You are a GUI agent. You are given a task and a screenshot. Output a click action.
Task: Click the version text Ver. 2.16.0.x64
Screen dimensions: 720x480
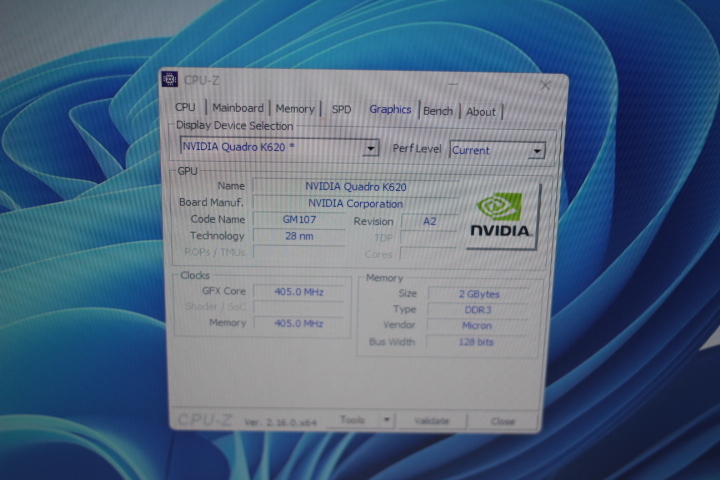pos(280,422)
